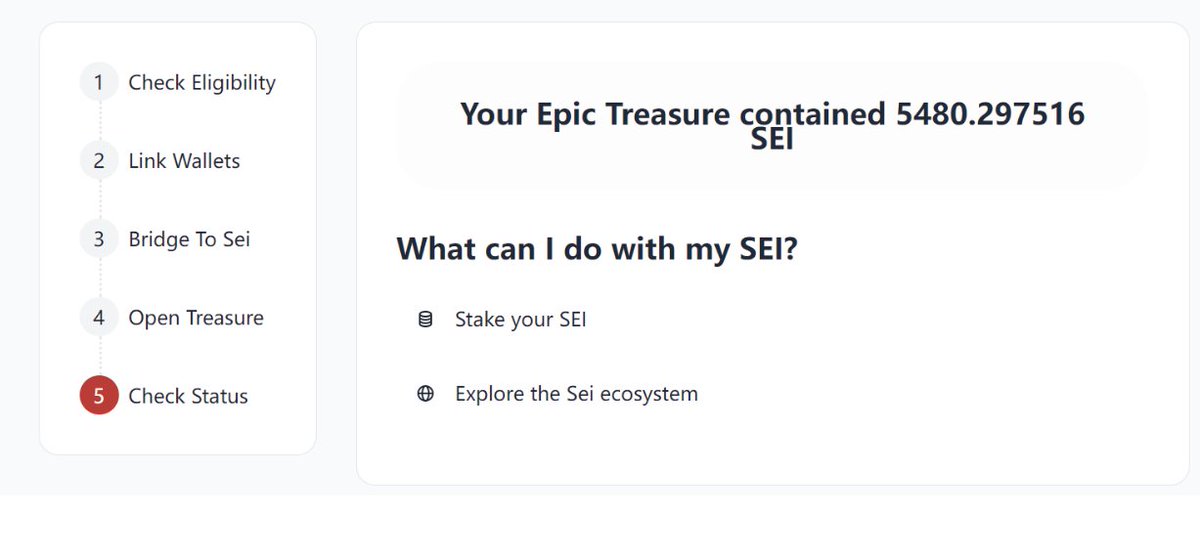Screen dimensions: 1200x557
Task: Click the red step 5 circle
Action: [x=99, y=396]
